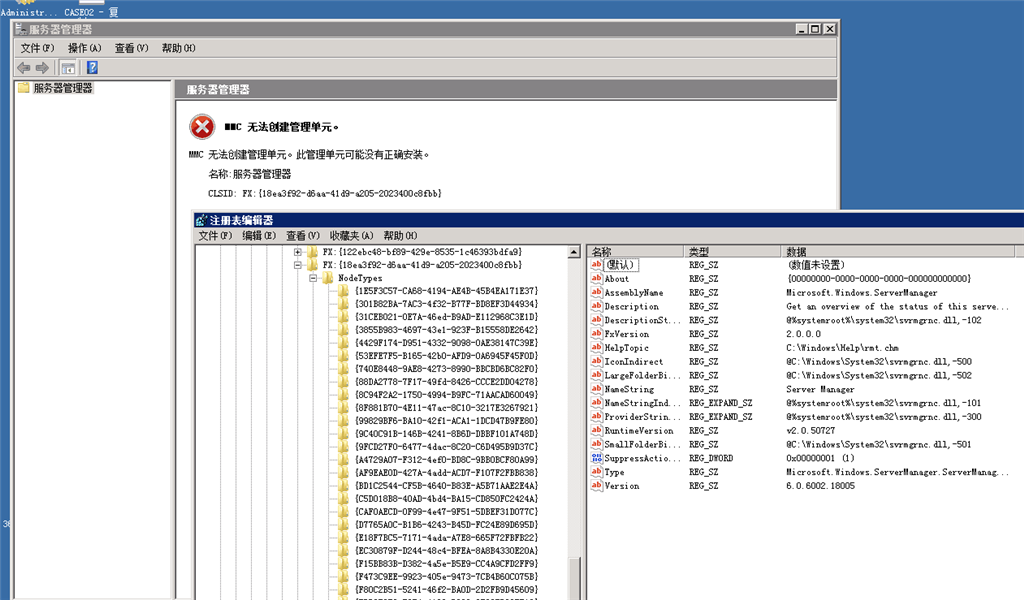Screen dimensions: 1024x600
Task: Select the {4429F174-D951...} key
Action: coord(447,343)
